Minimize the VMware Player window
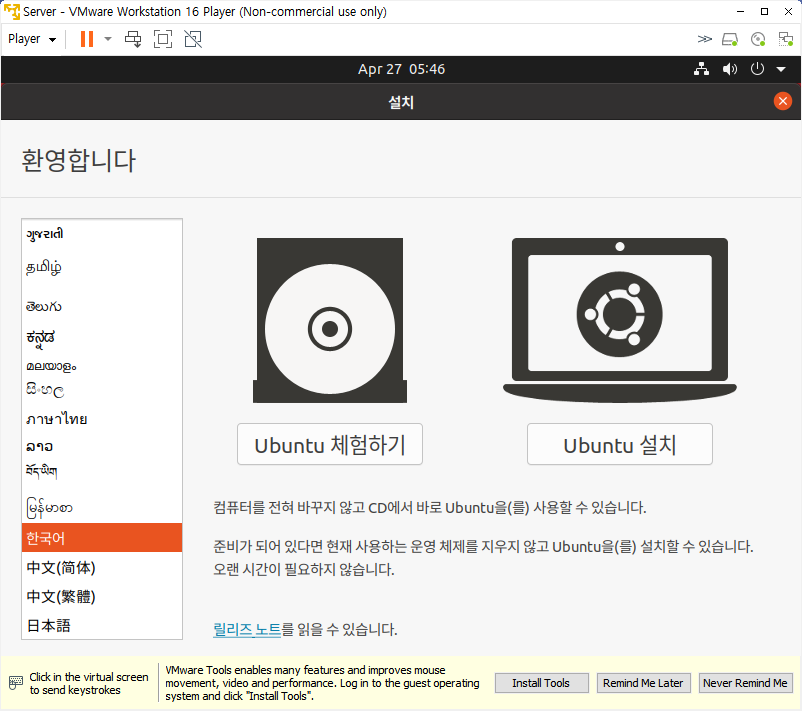 [x=740, y=11]
